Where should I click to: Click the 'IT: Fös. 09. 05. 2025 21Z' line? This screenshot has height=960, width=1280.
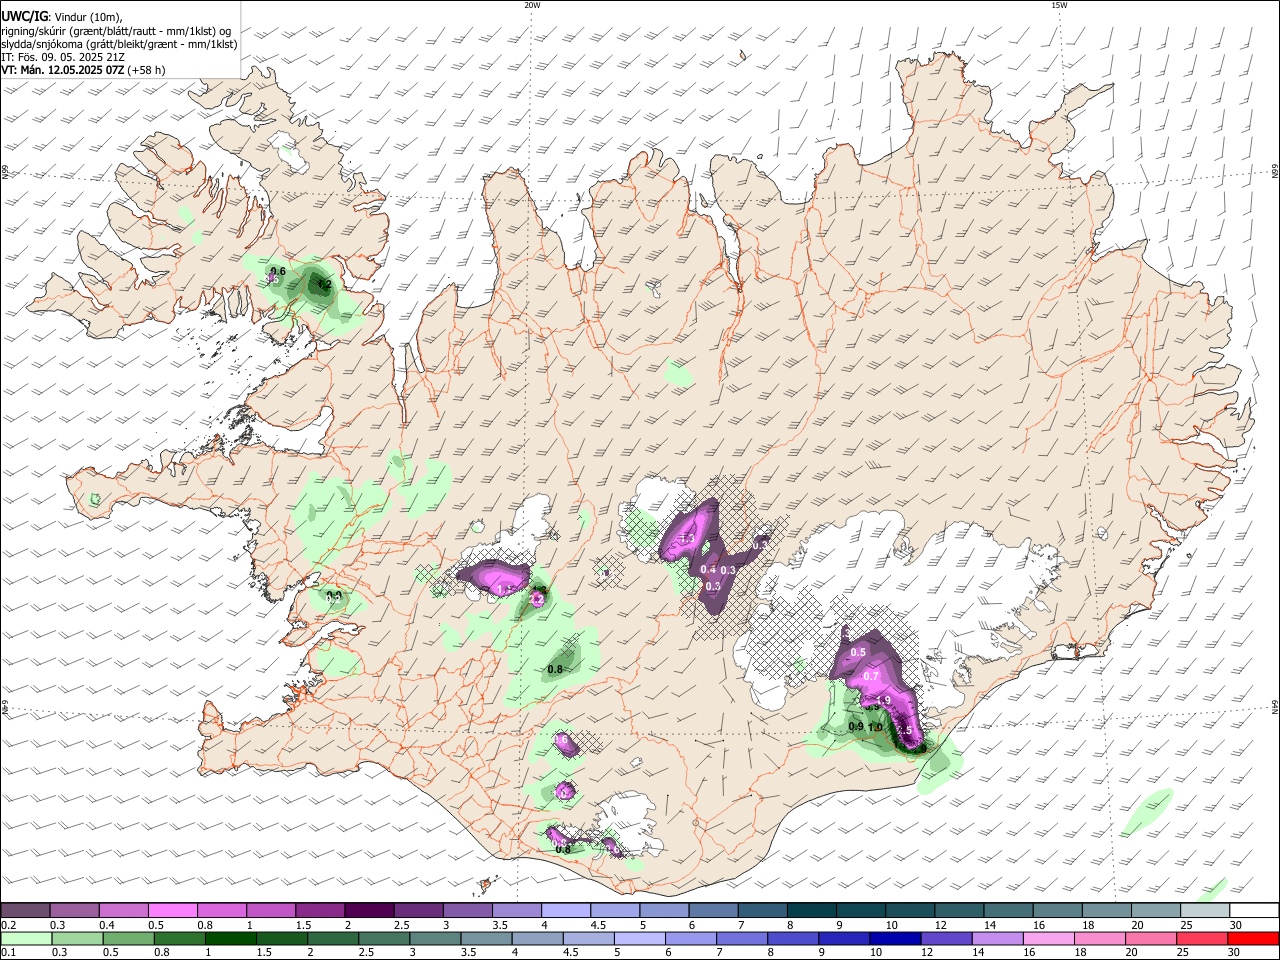63,57
